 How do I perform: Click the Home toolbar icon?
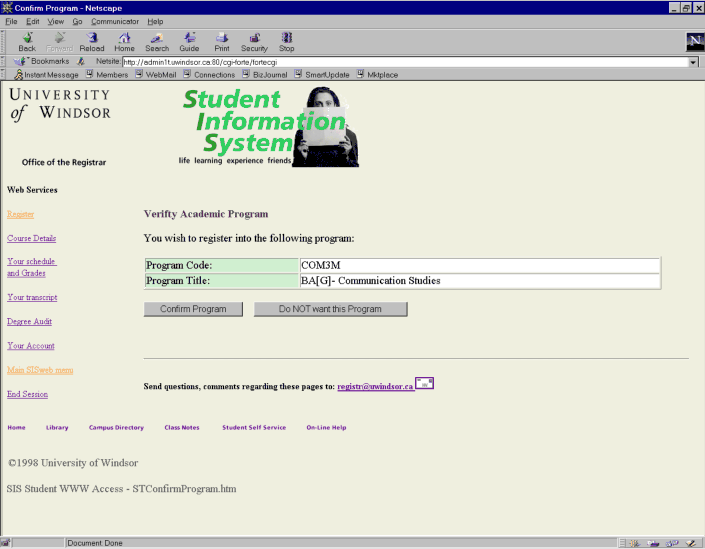pos(124,41)
